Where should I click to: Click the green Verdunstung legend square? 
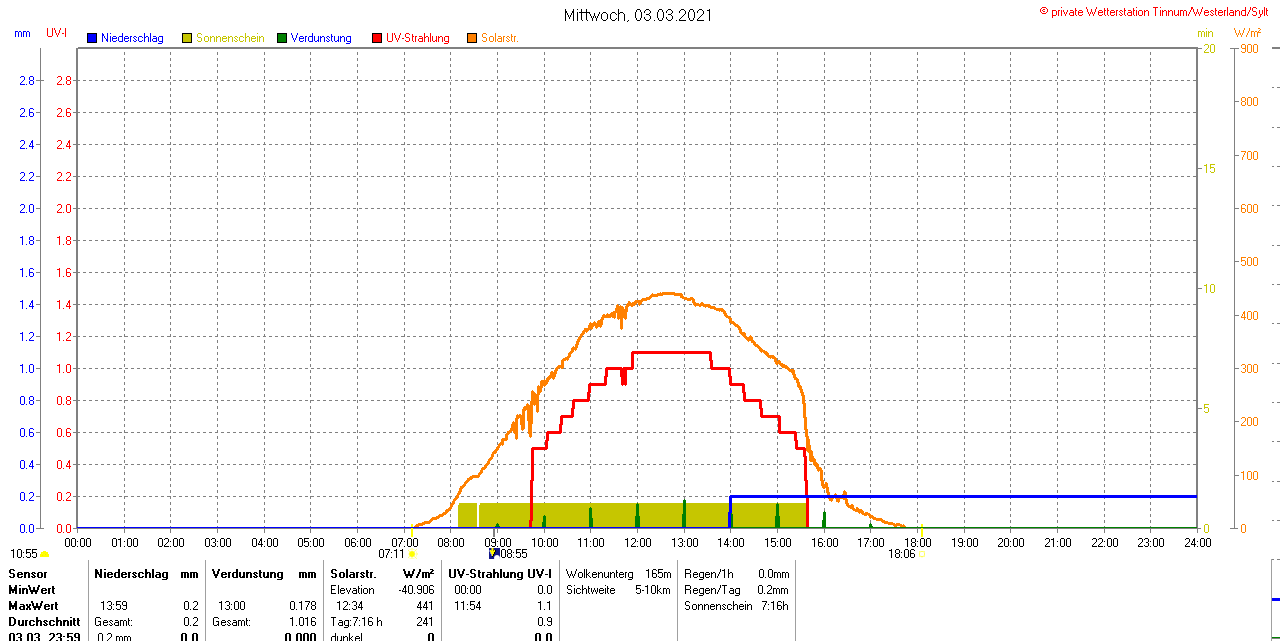[x=282, y=38]
